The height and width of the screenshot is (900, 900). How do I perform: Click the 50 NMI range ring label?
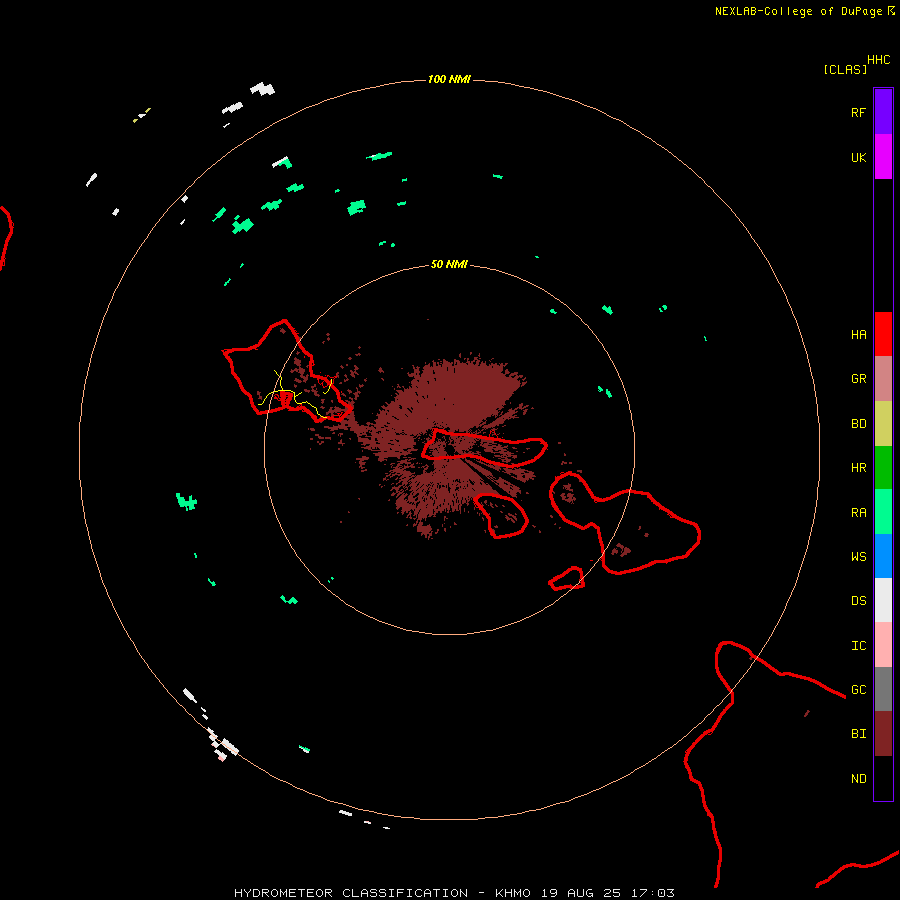pos(449,264)
